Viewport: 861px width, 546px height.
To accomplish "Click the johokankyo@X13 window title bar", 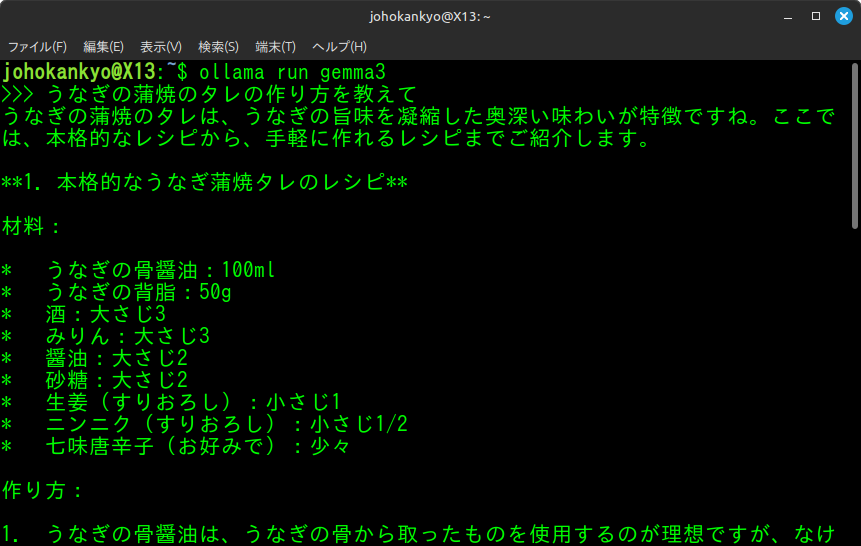I will [x=430, y=16].
